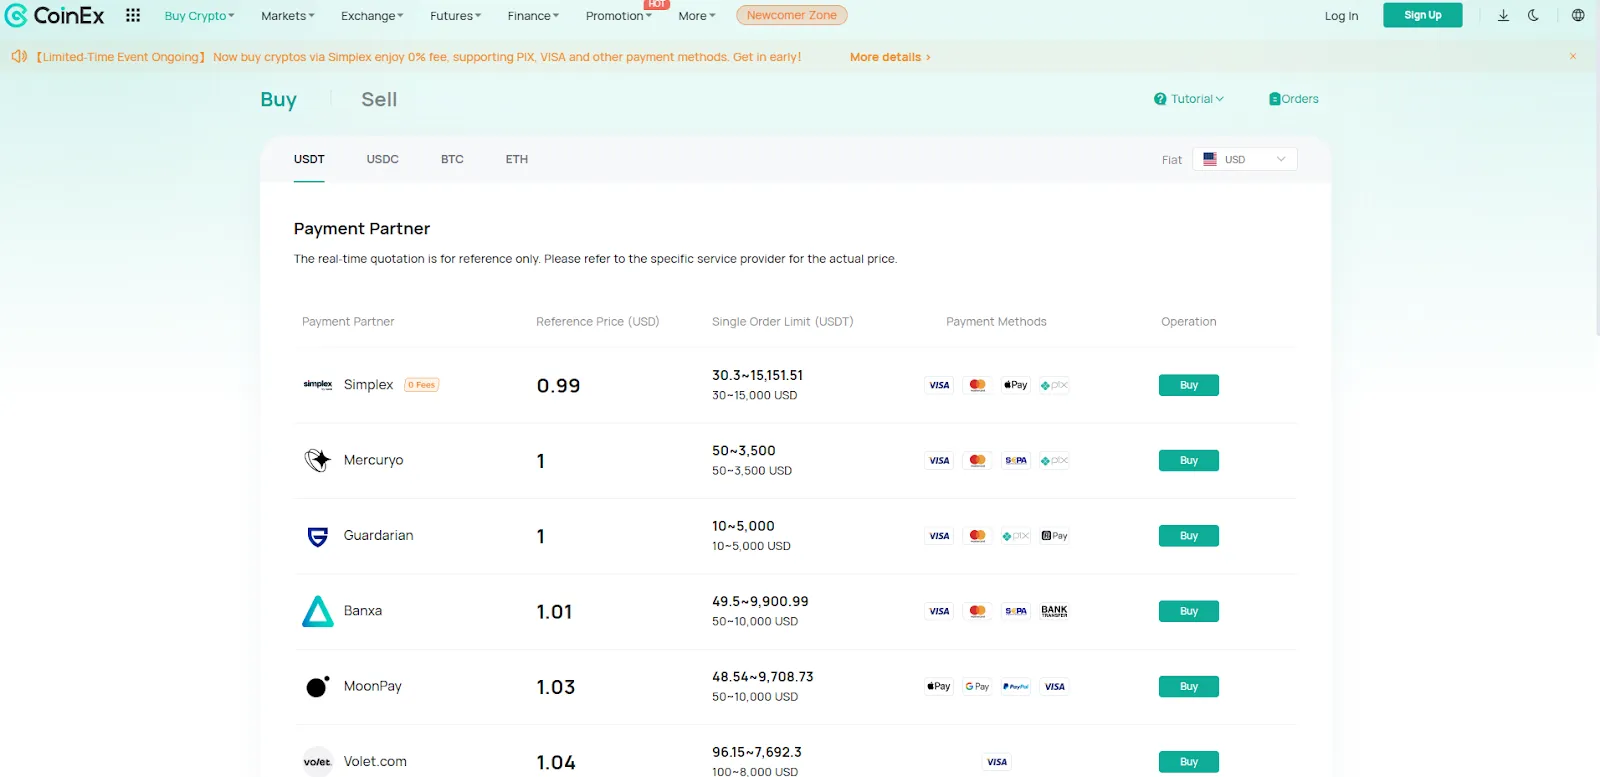Screen dimensions: 1600x777
Task: Close the orange announcement banner
Action: [x=1573, y=57]
